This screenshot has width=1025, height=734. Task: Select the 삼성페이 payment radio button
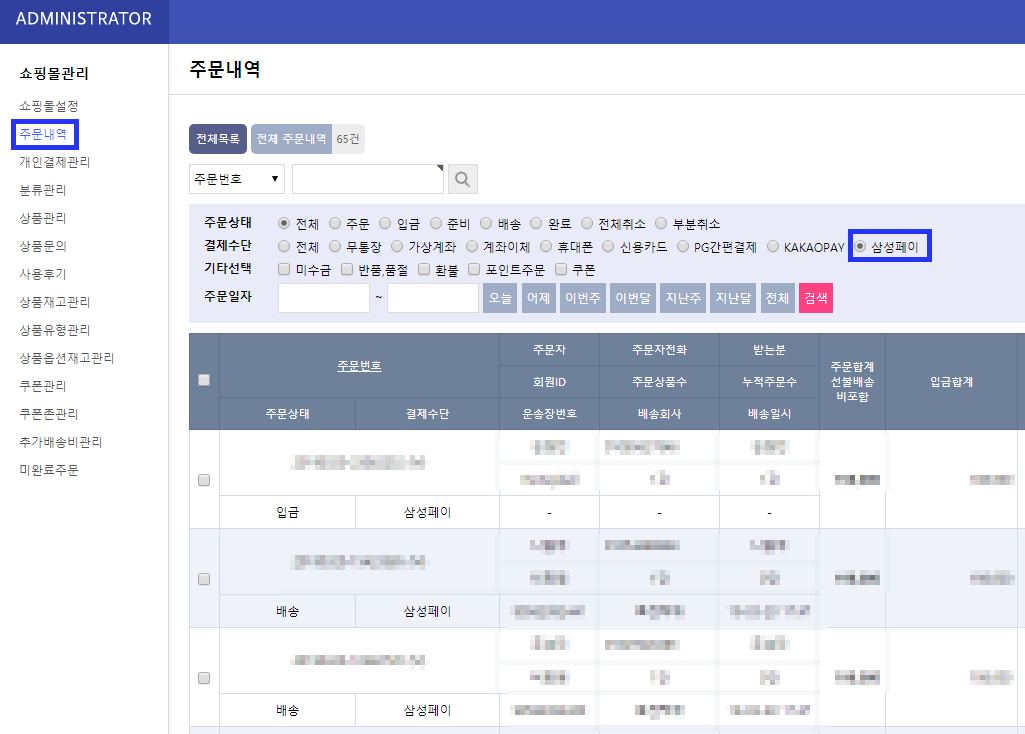click(x=860, y=246)
